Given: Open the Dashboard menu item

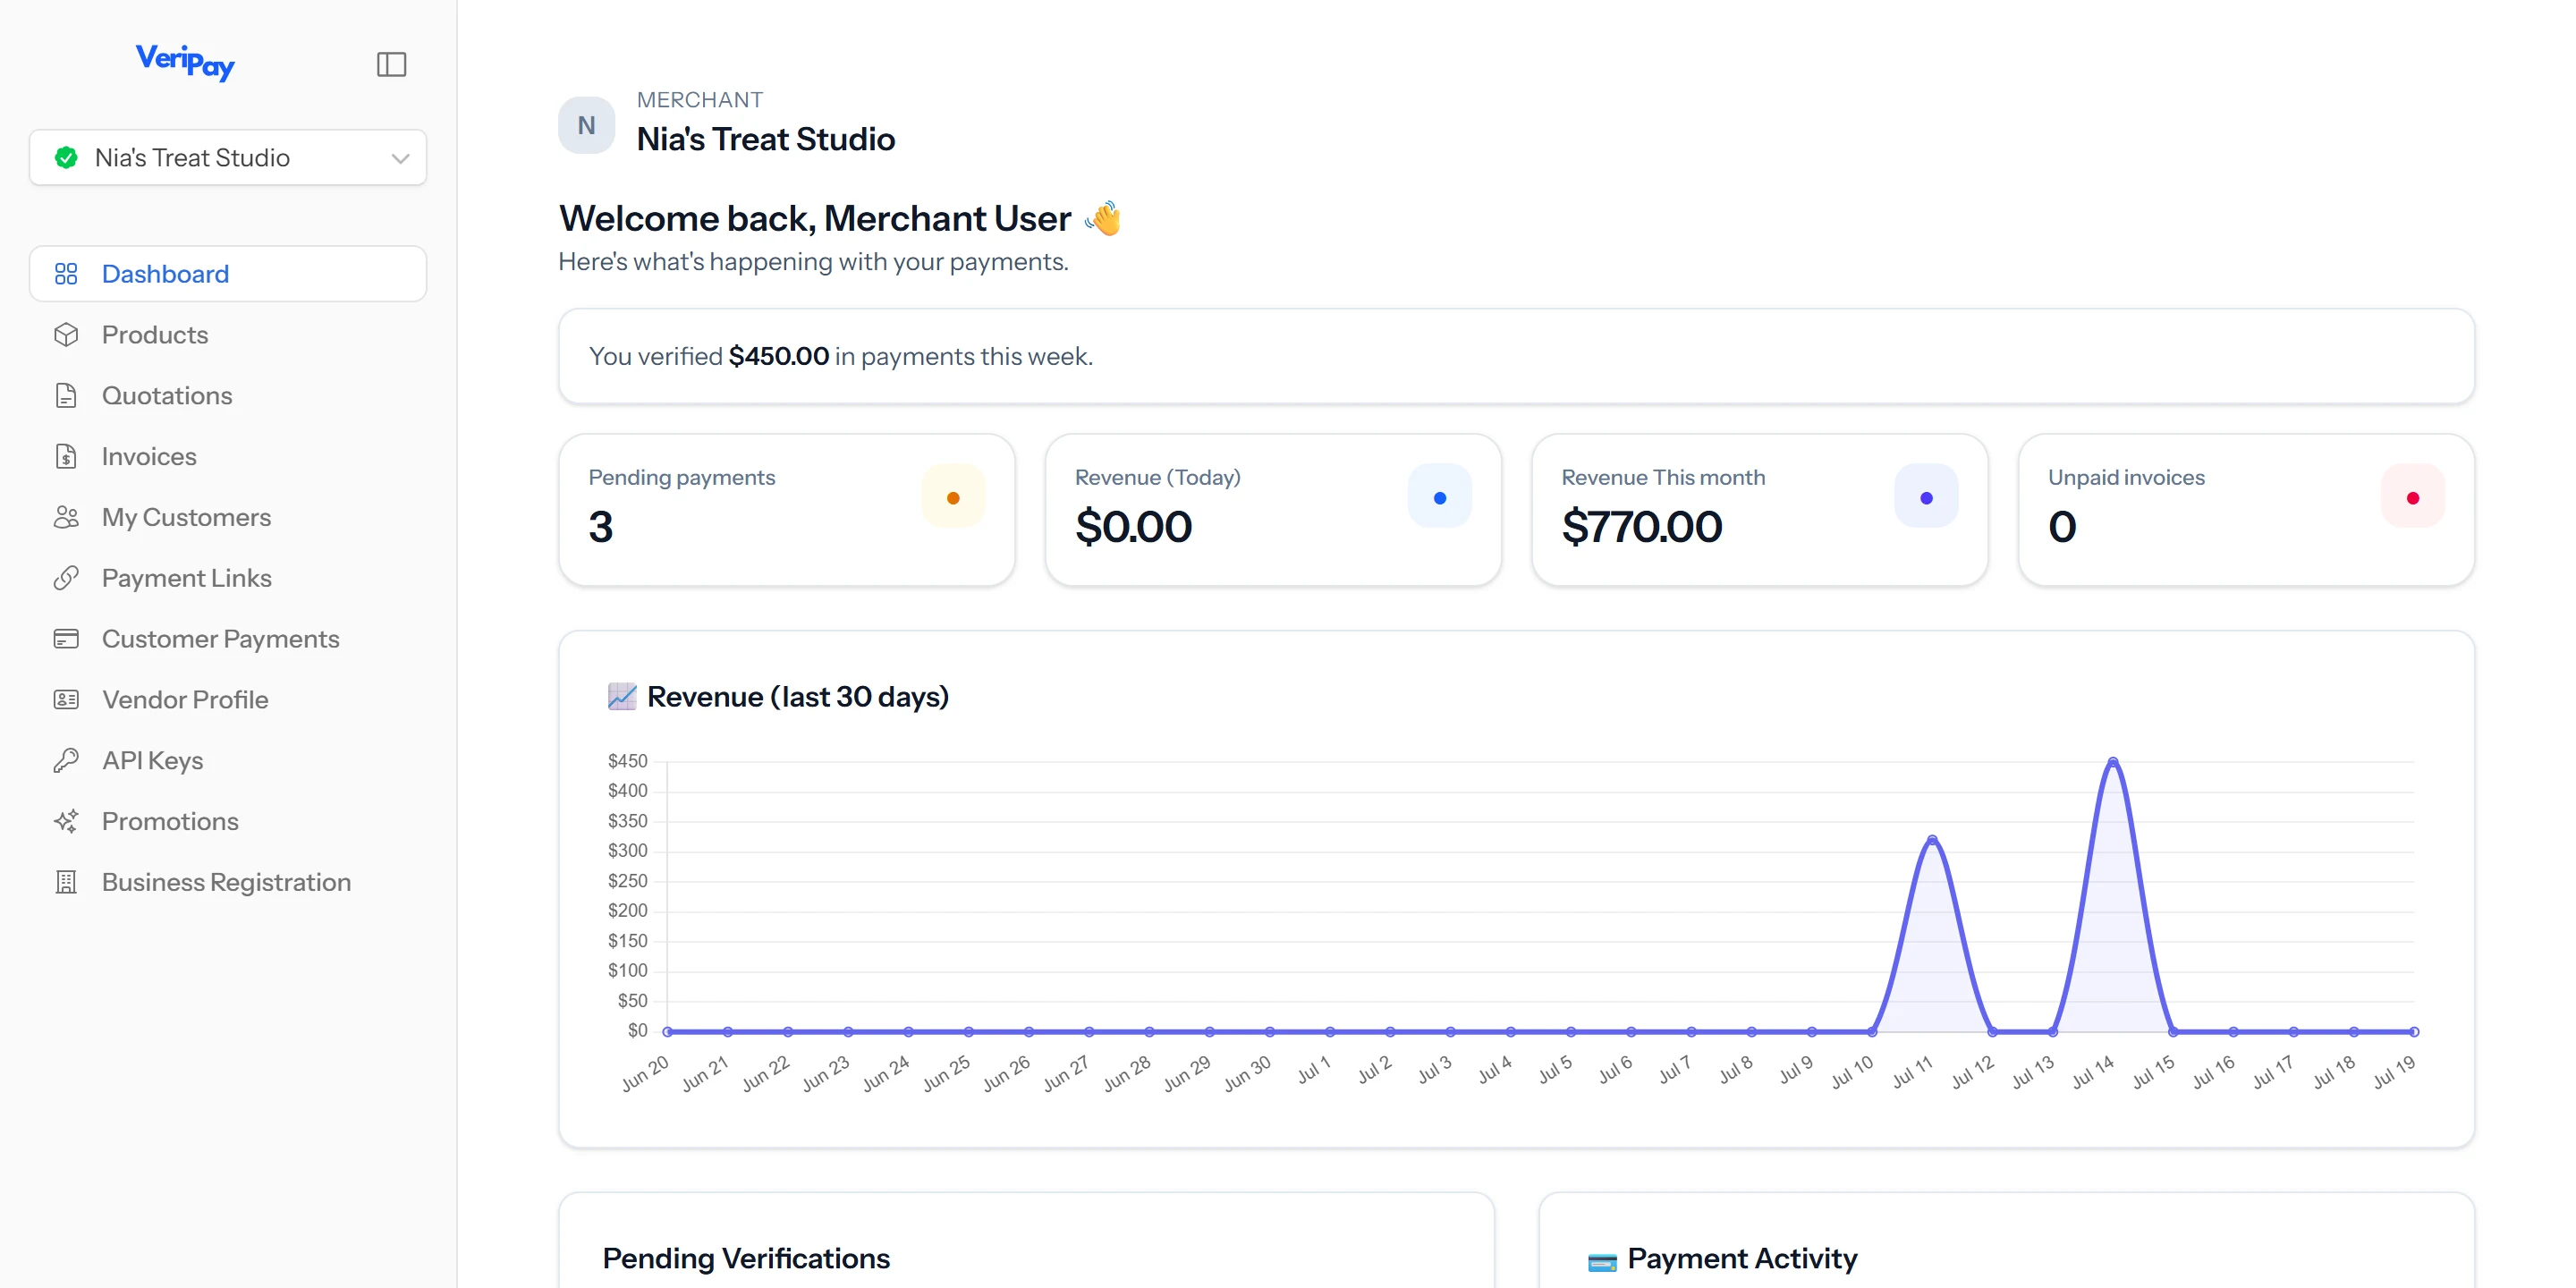Looking at the screenshot, I should (x=228, y=274).
